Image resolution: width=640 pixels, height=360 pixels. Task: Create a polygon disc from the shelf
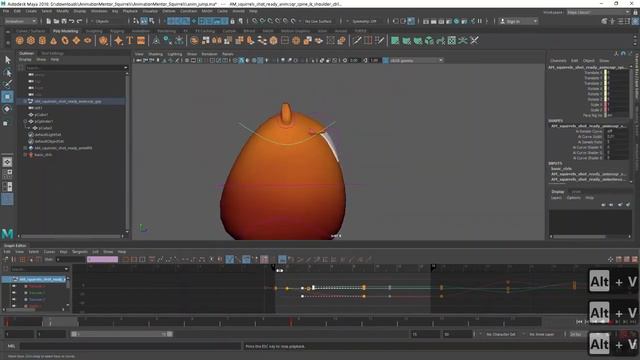pyautogui.click(x=88, y=40)
